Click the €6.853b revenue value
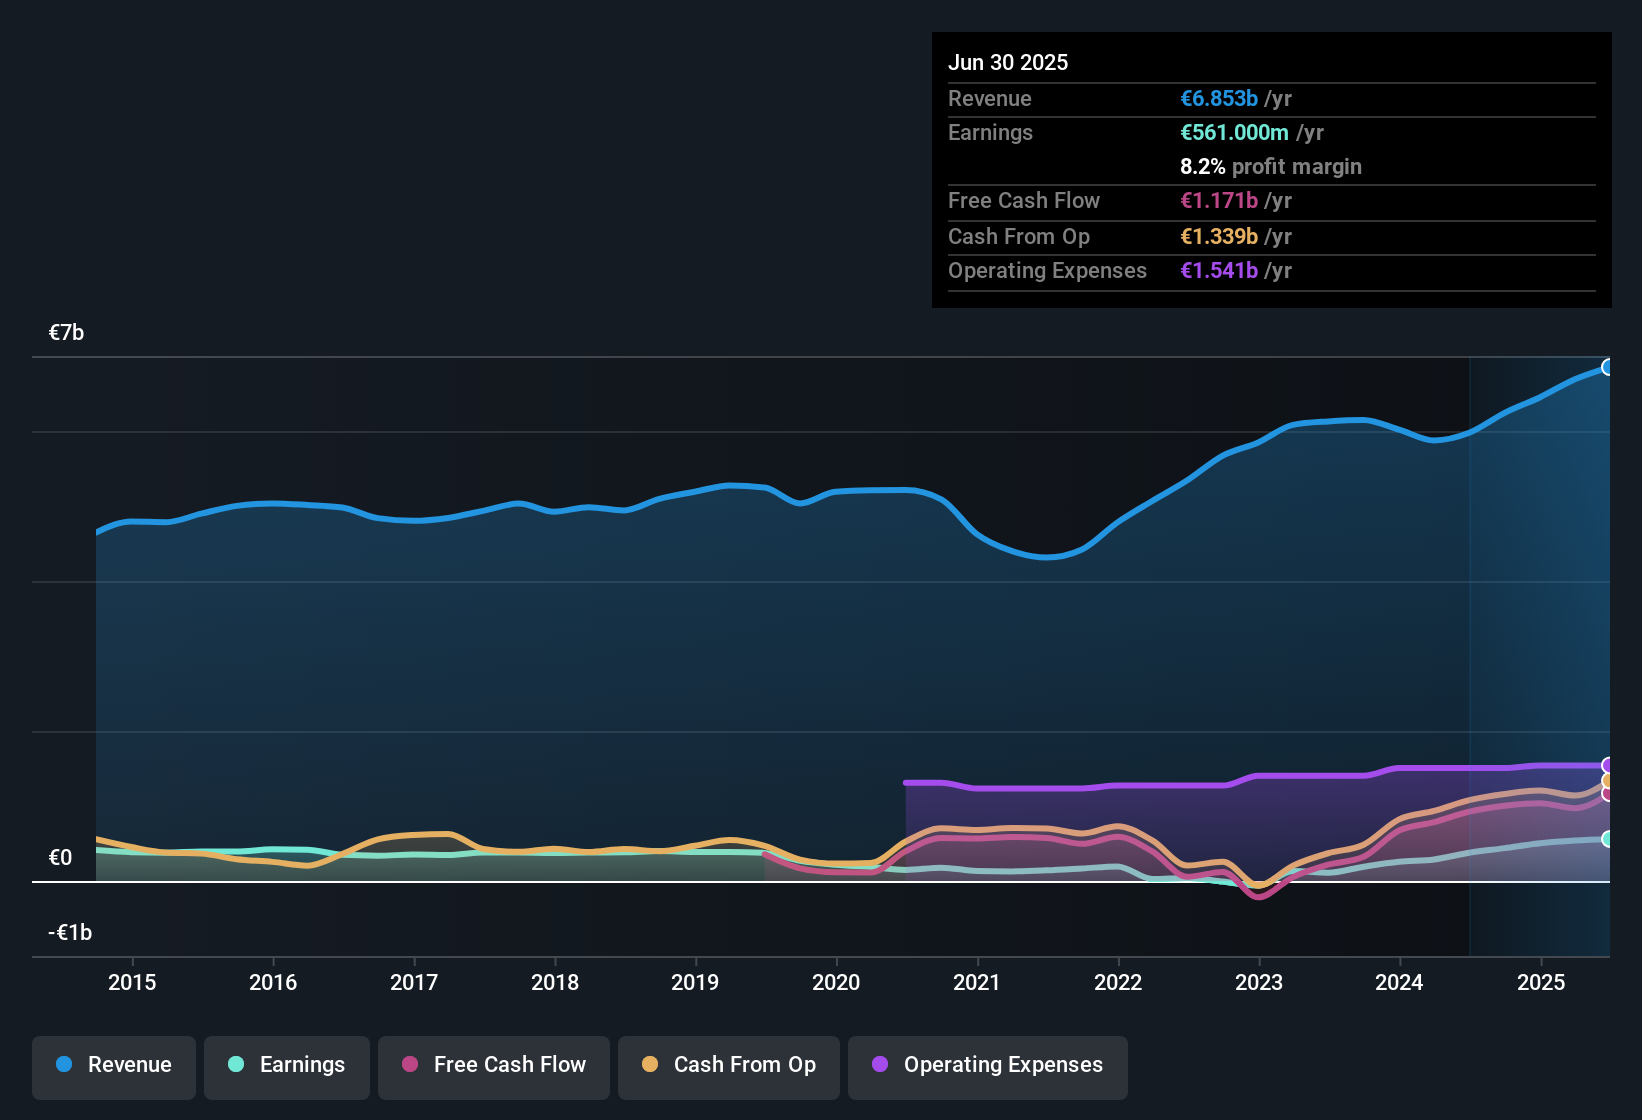The image size is (1642, 1120). click(1218, 98)
